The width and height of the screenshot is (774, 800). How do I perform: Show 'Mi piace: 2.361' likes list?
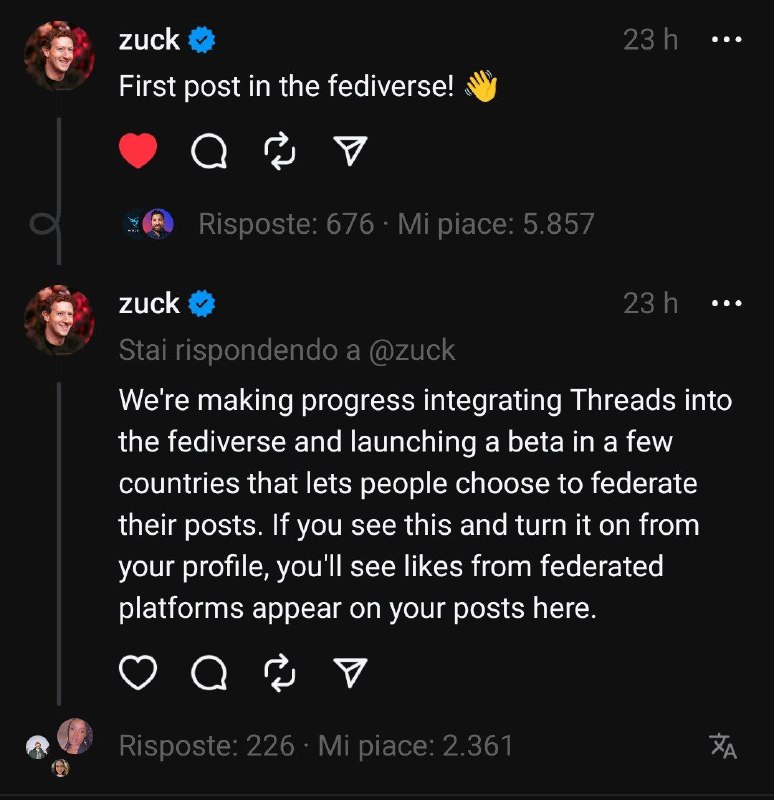415,746
